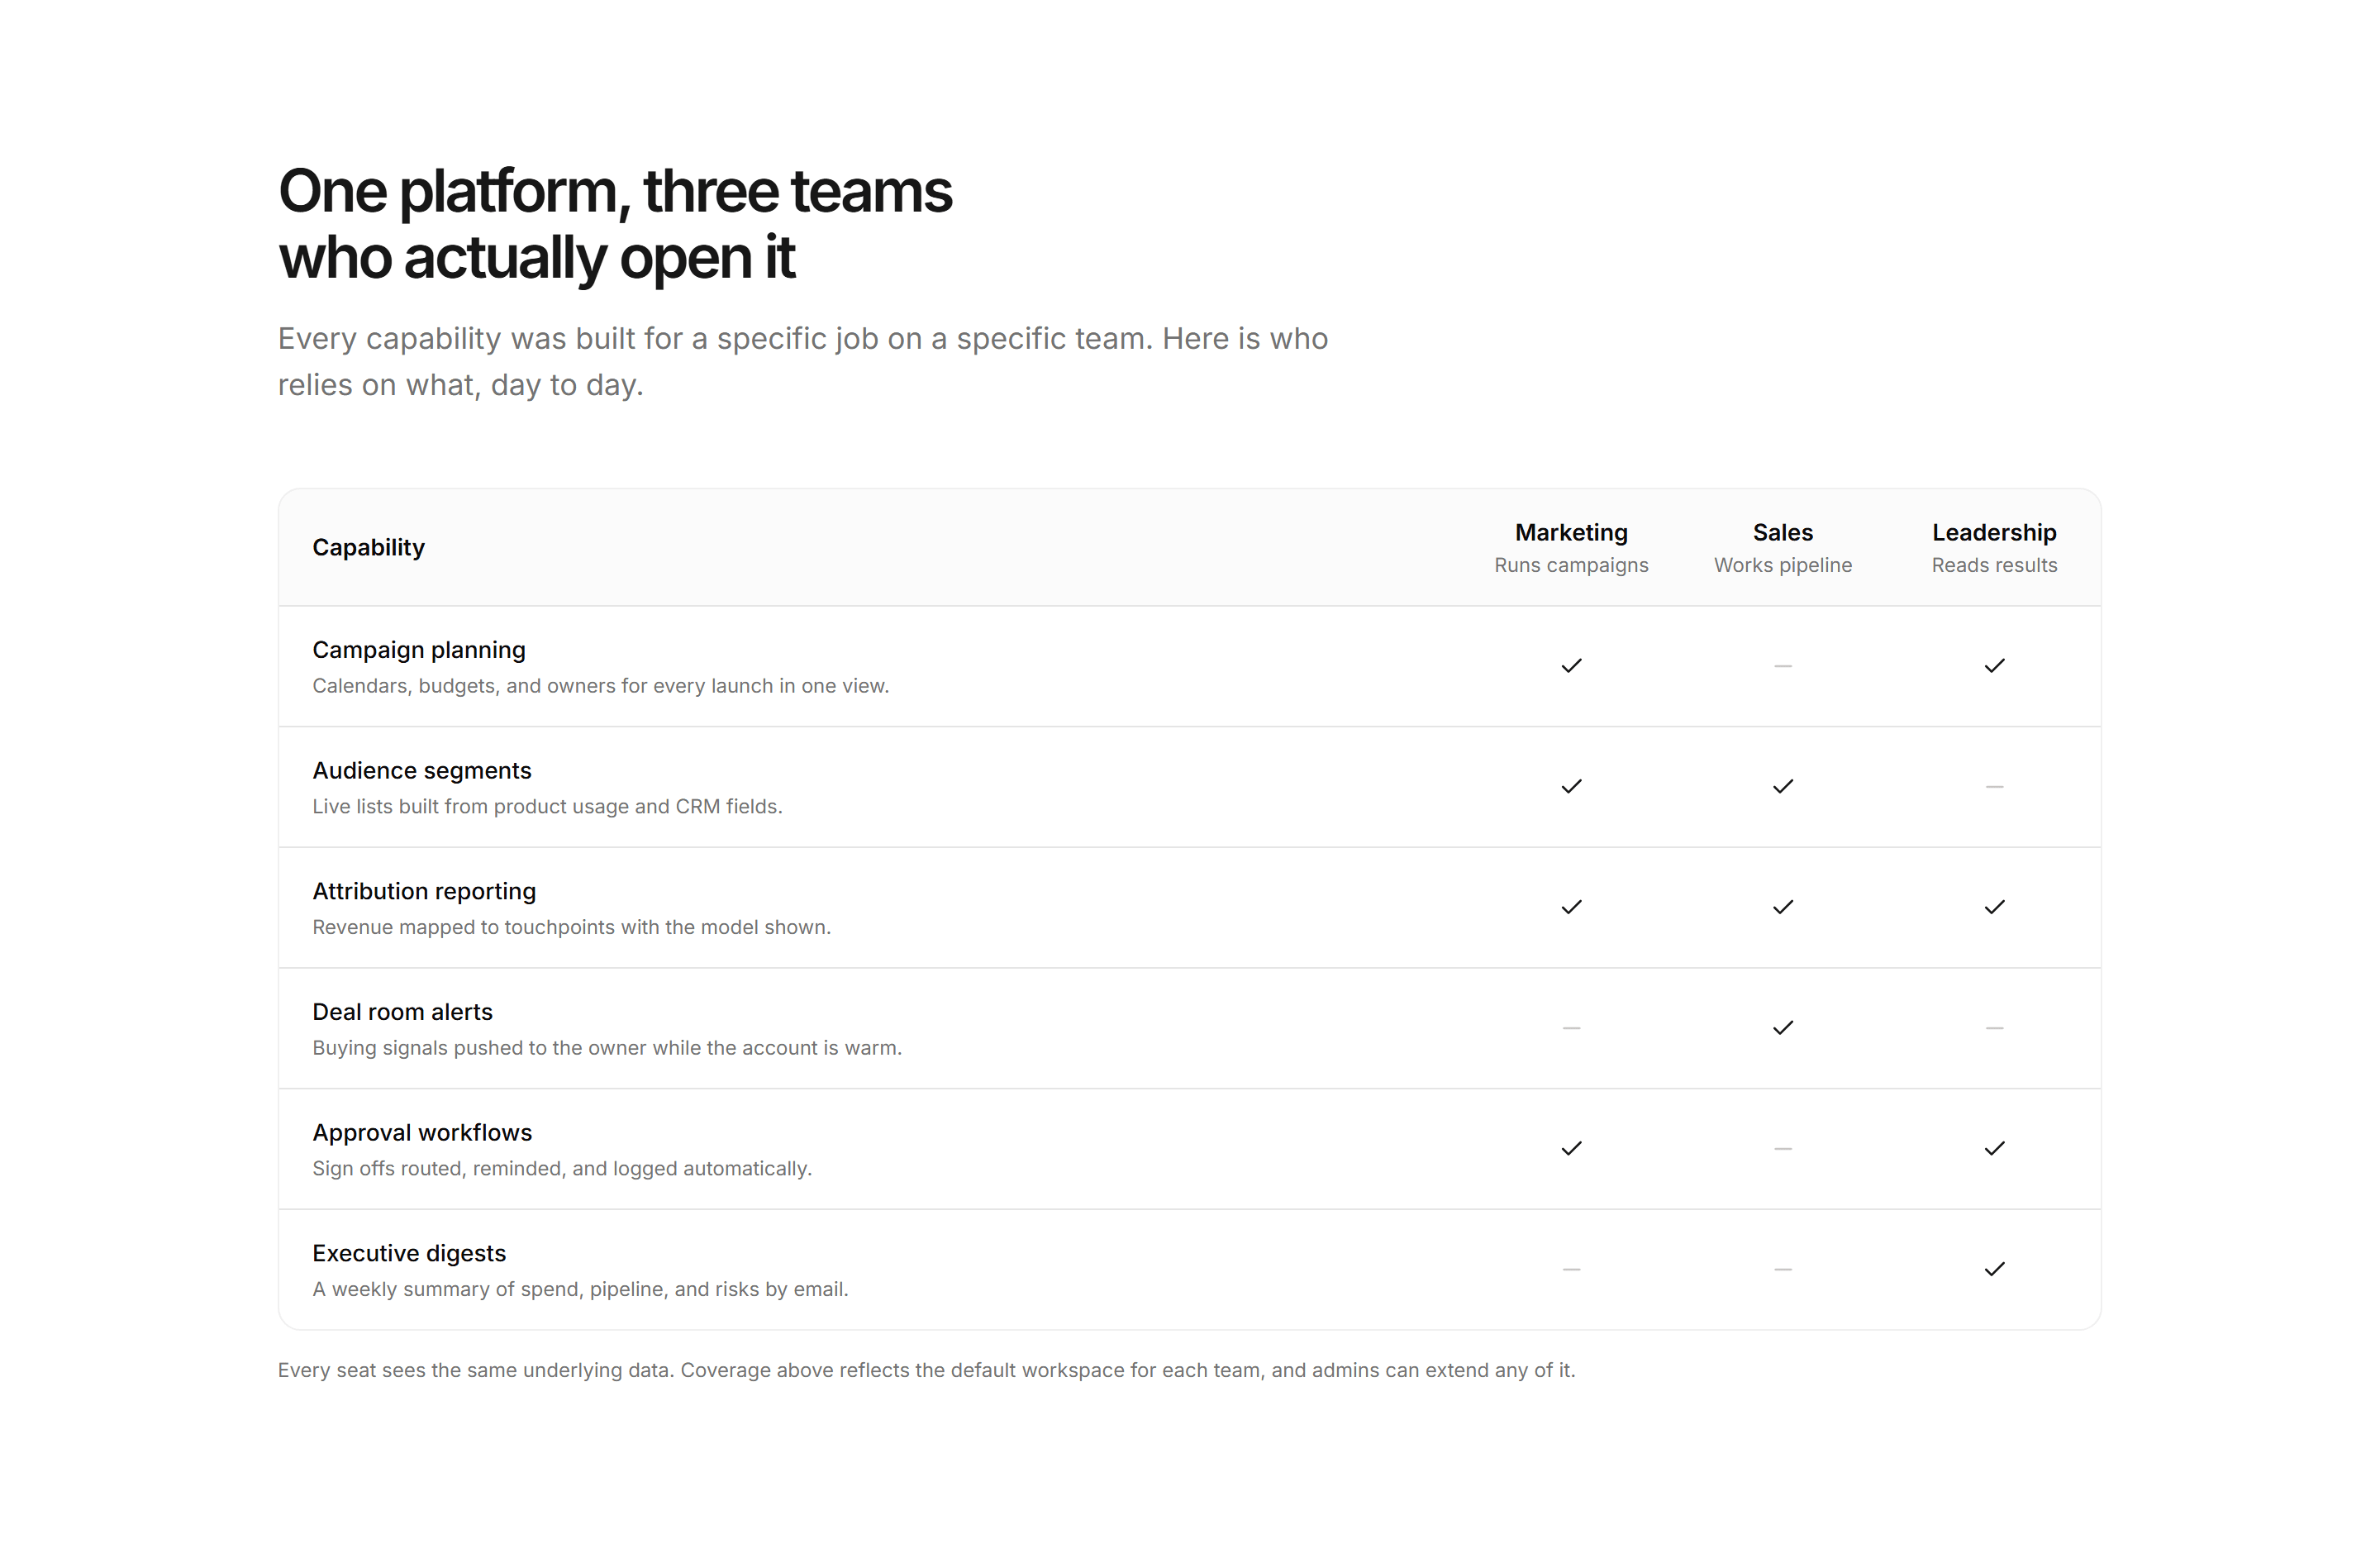
Task: Click 'A weekly summary of spend' description
Action: (580, 1290)
